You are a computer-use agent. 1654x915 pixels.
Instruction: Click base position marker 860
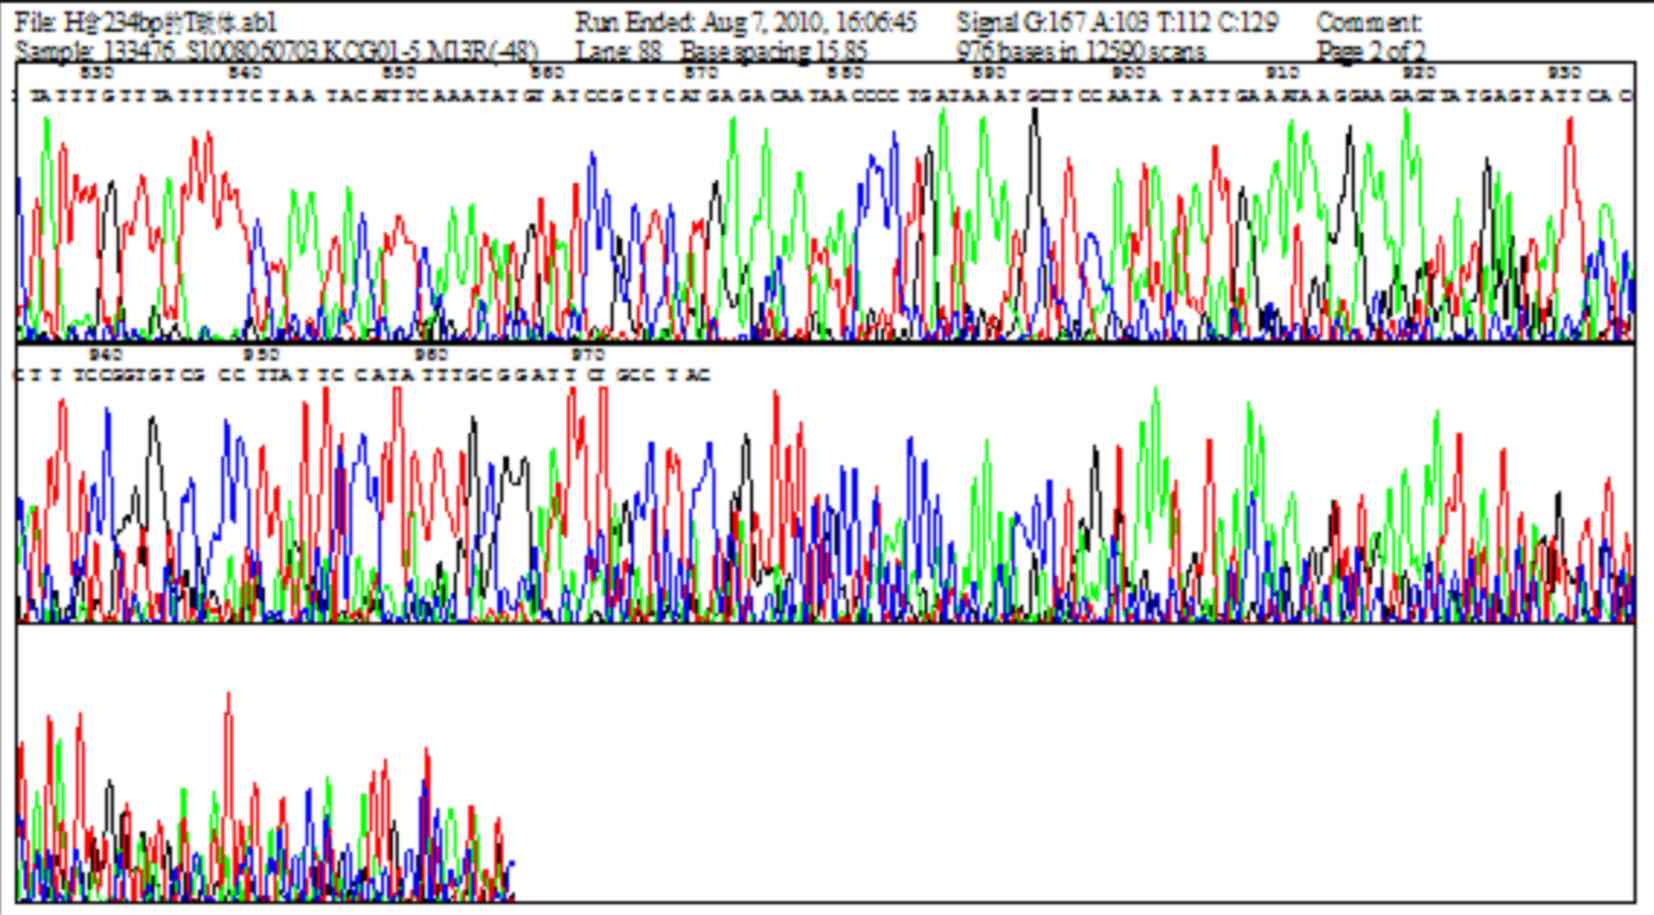click(x=547, y=73)
